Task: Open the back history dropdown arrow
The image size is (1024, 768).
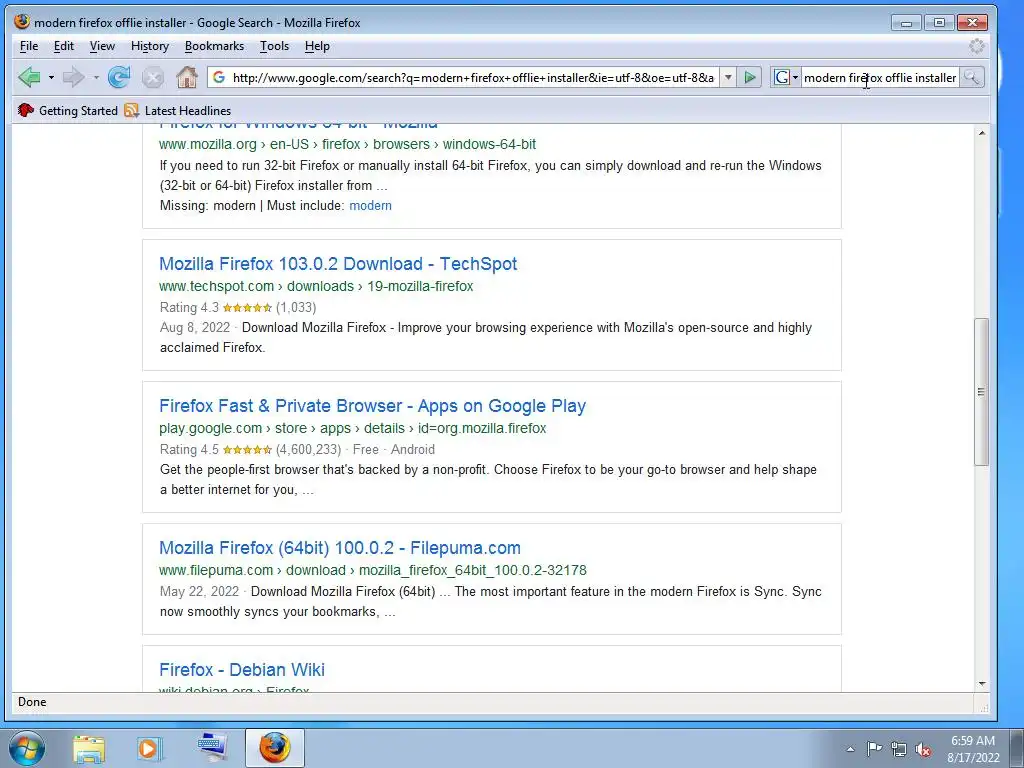Action: click(x=51, y=78)
